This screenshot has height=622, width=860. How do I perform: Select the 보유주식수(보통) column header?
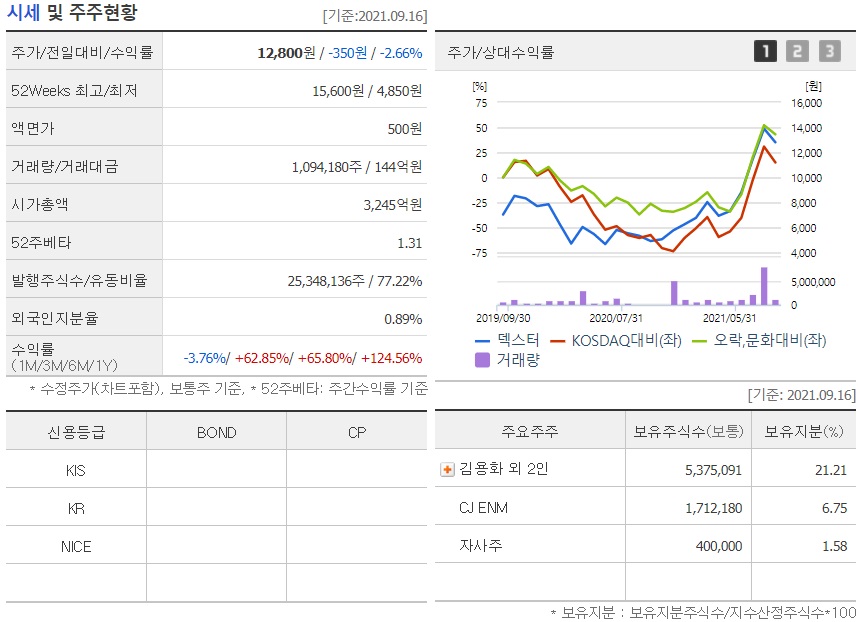[688, 431]
